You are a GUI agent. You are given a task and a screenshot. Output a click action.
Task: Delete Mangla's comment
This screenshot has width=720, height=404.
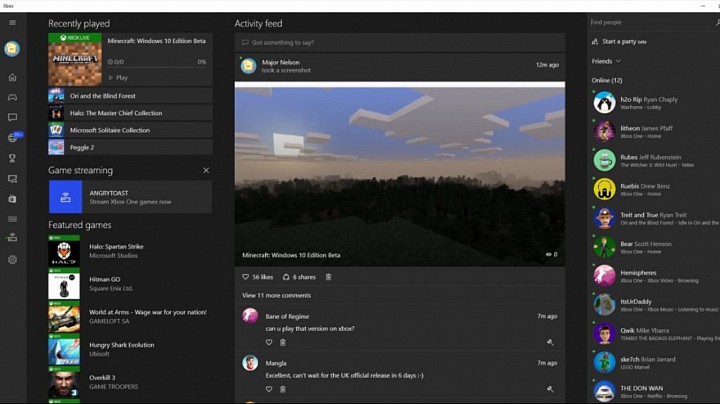[283, 389]
